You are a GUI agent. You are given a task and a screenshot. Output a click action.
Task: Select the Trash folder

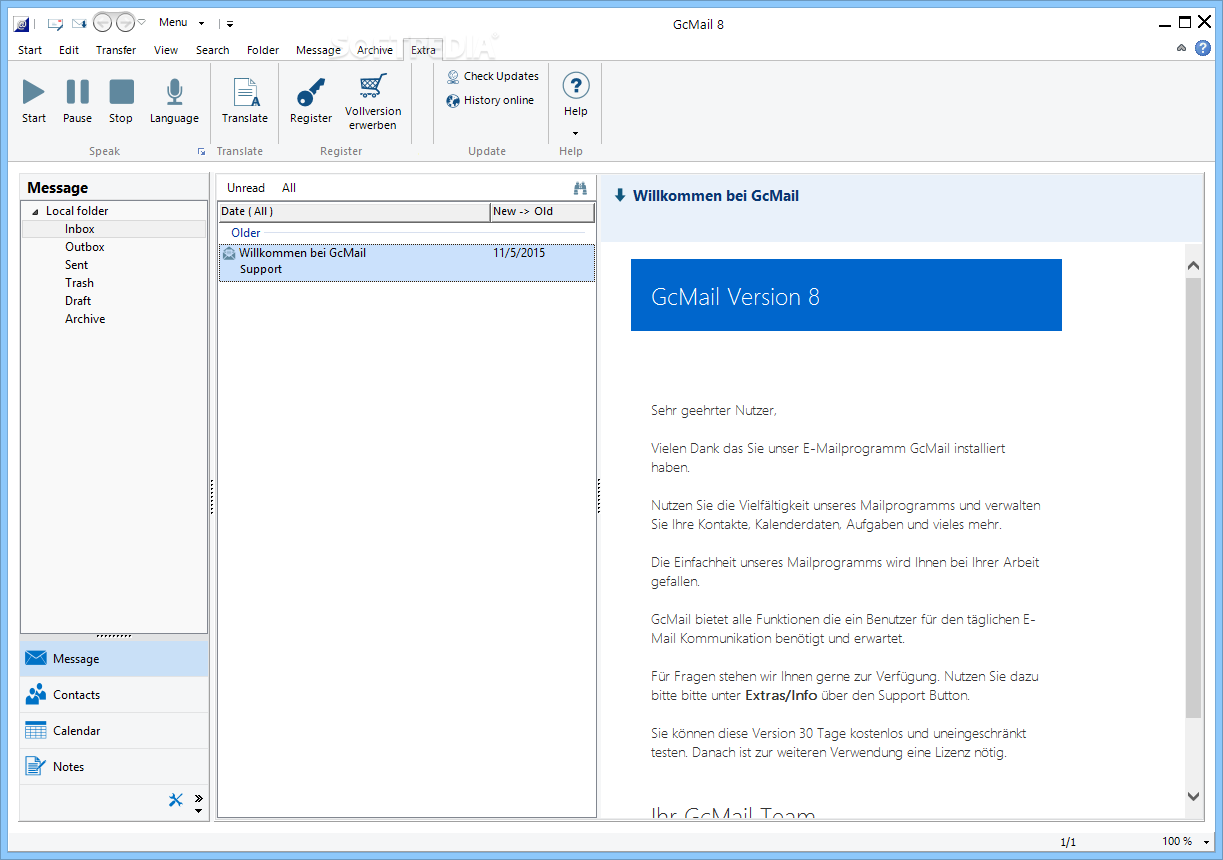[x=80, y=283]
